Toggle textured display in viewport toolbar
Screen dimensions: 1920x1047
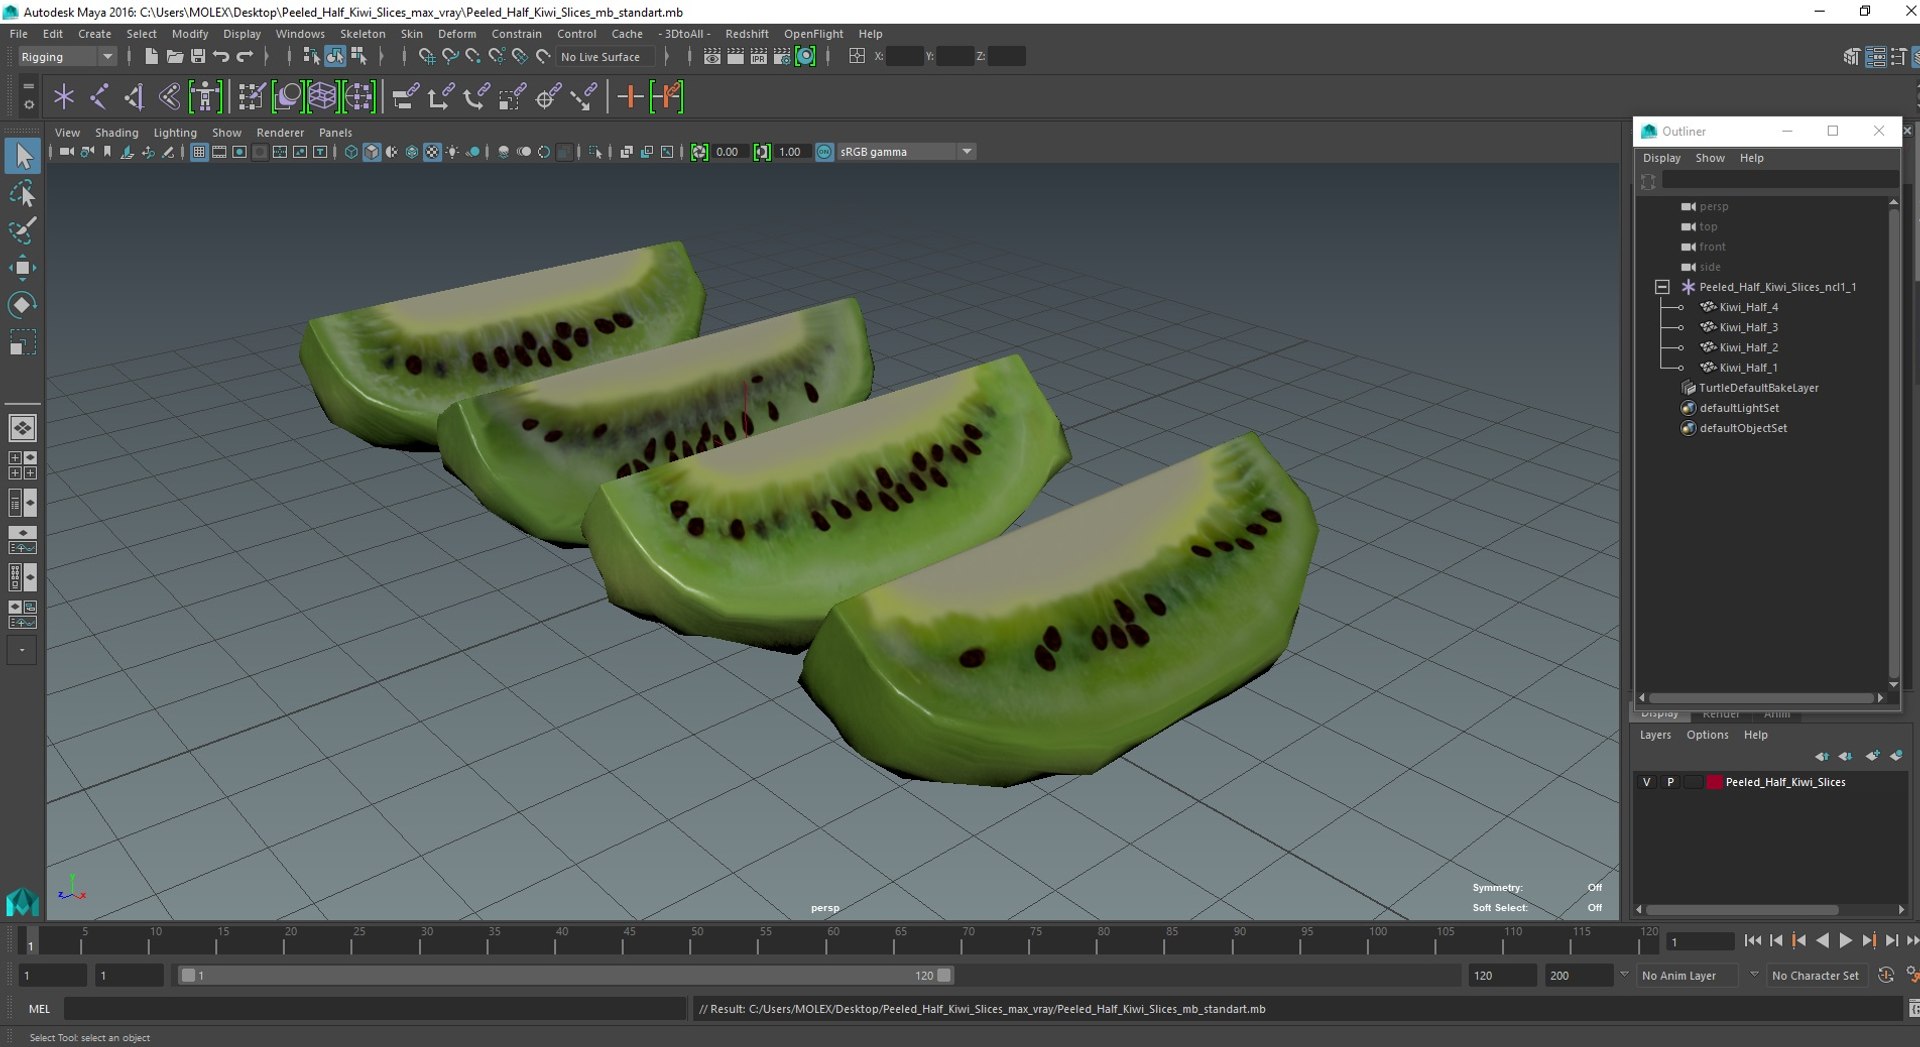click(x=432, y=152)
